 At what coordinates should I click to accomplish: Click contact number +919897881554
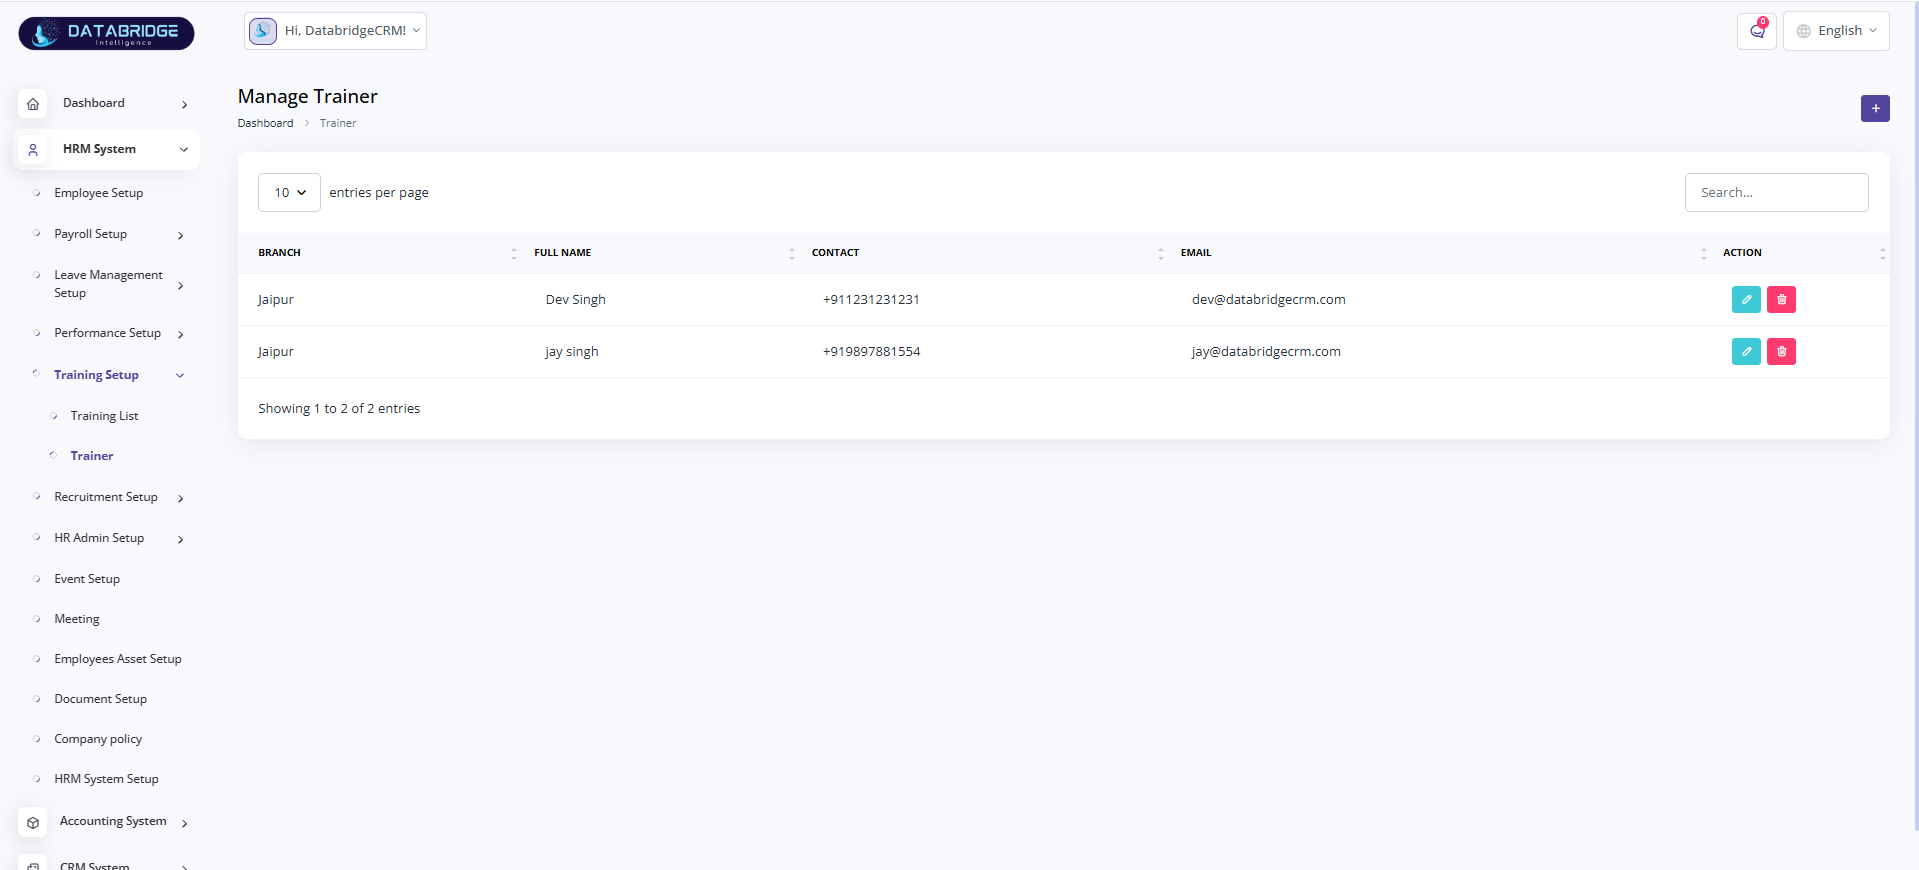click(871, 351)
